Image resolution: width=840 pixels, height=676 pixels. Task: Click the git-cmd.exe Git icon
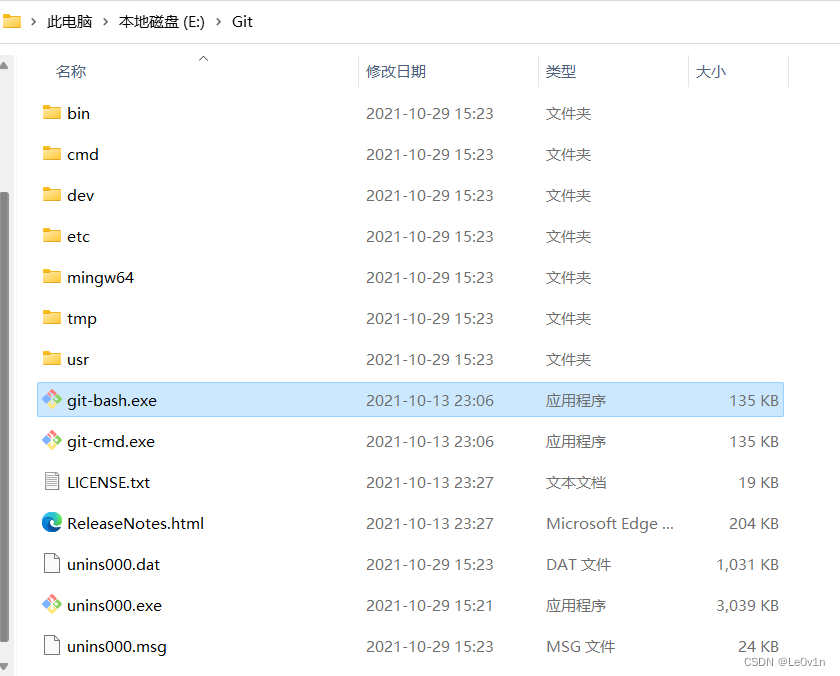(52, 441)
